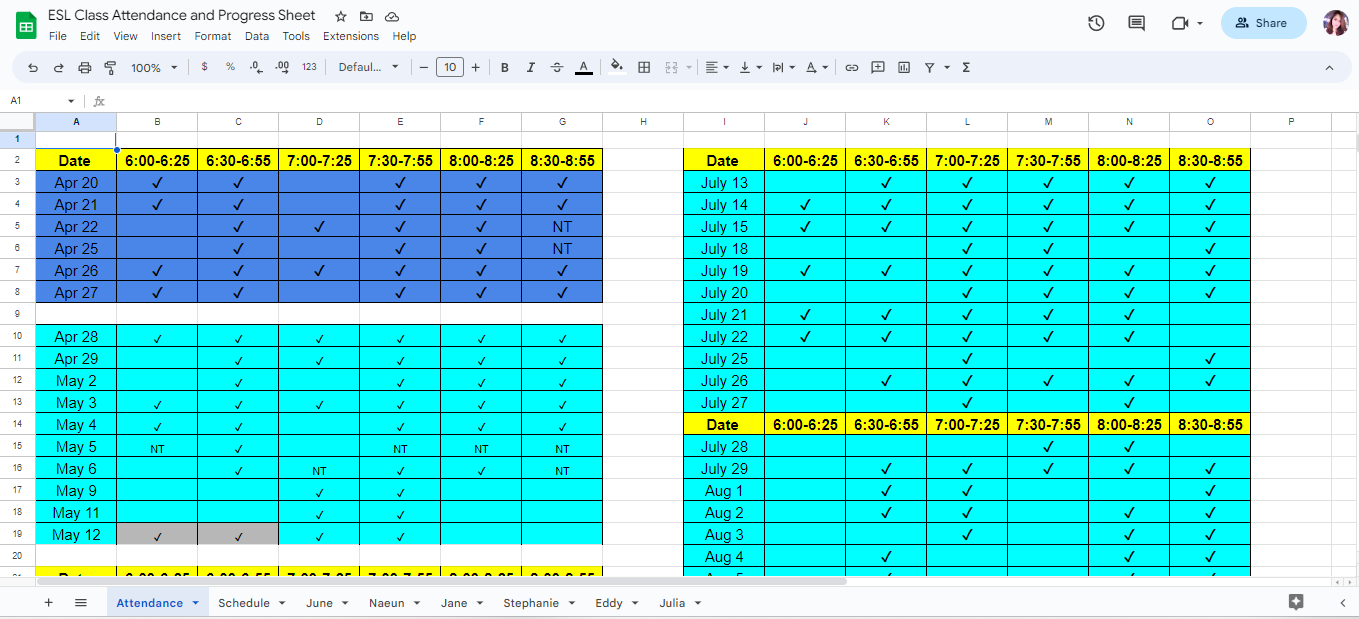
Task: Open the Name Box dropdown arrow
Action: point(71,101)
